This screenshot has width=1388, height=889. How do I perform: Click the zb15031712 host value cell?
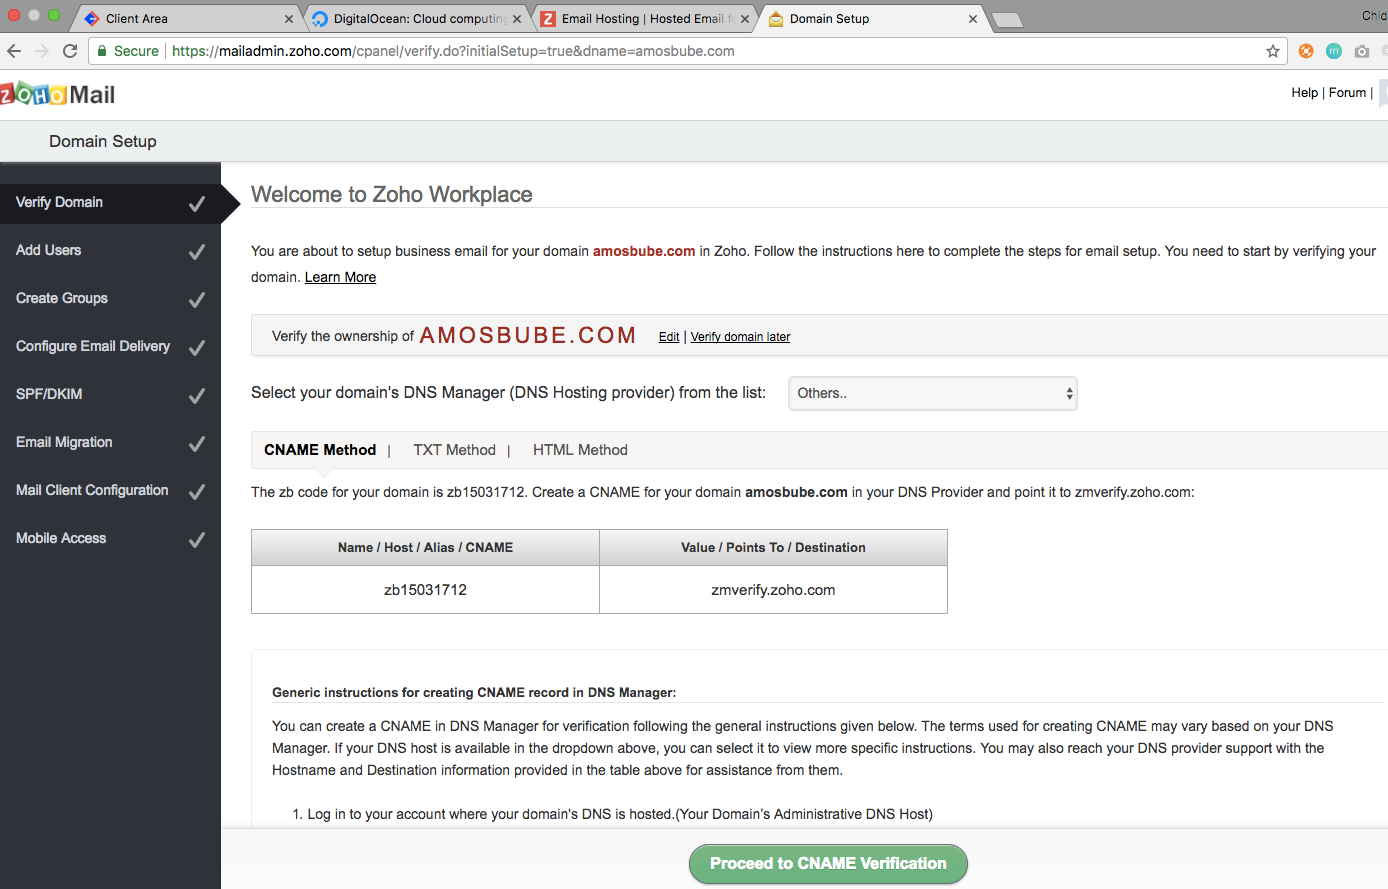tap(425, 590)
